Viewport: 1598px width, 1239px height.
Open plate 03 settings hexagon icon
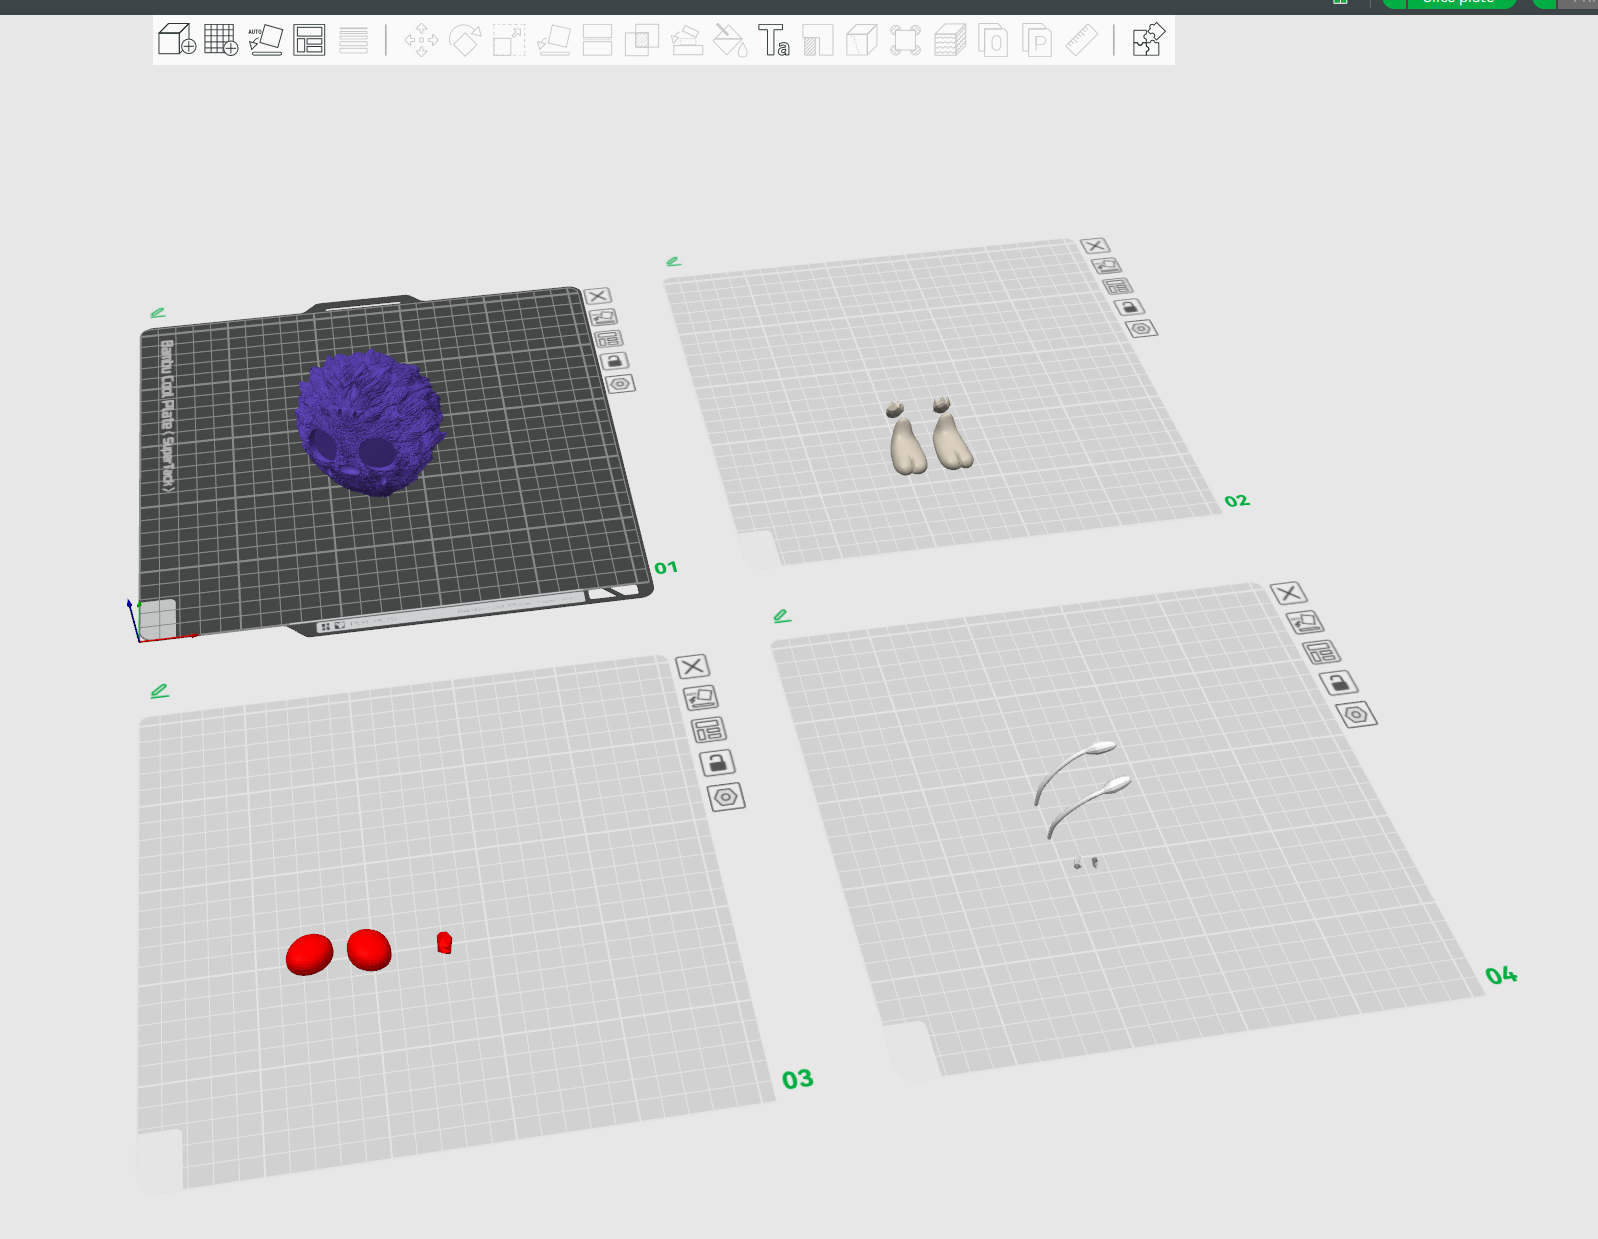(x=726, y=797)
